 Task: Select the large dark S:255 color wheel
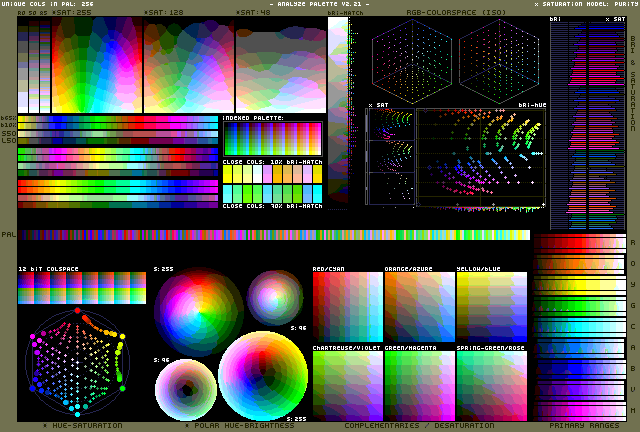(199, 312)
